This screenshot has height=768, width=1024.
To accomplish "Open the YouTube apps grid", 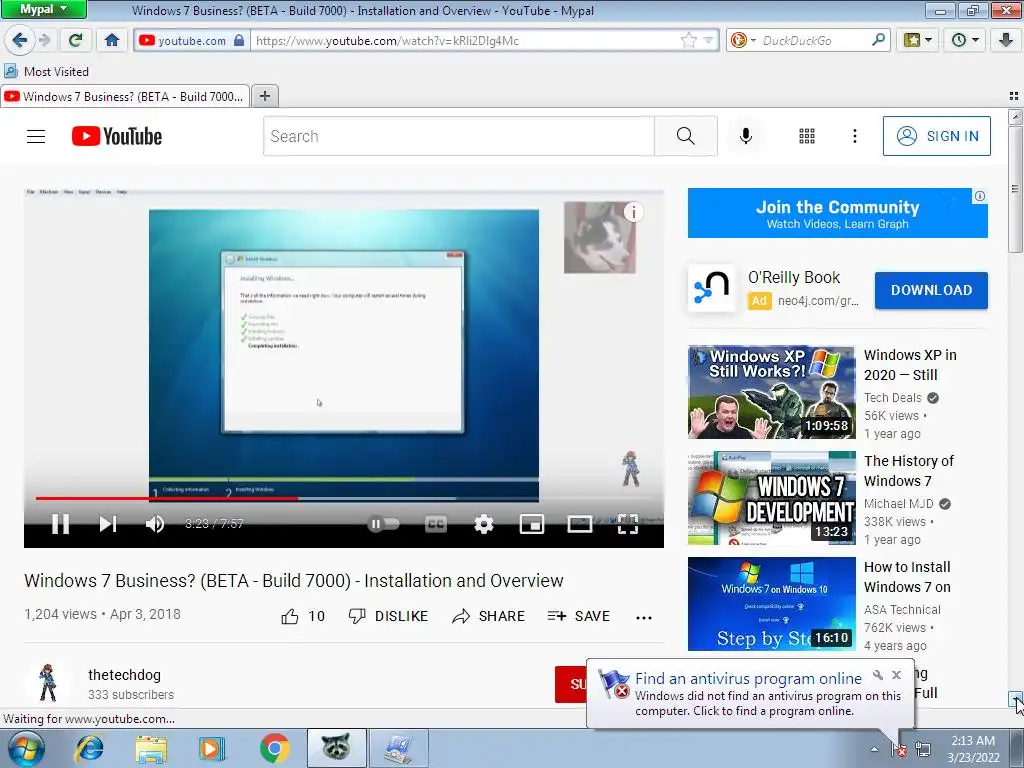I will (807, 136).
